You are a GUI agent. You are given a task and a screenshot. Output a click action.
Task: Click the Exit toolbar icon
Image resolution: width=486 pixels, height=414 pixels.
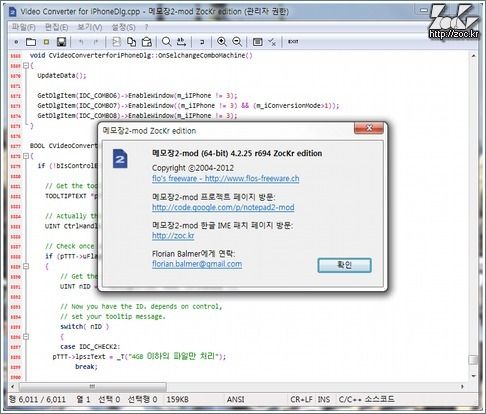(x=293, y=42)
